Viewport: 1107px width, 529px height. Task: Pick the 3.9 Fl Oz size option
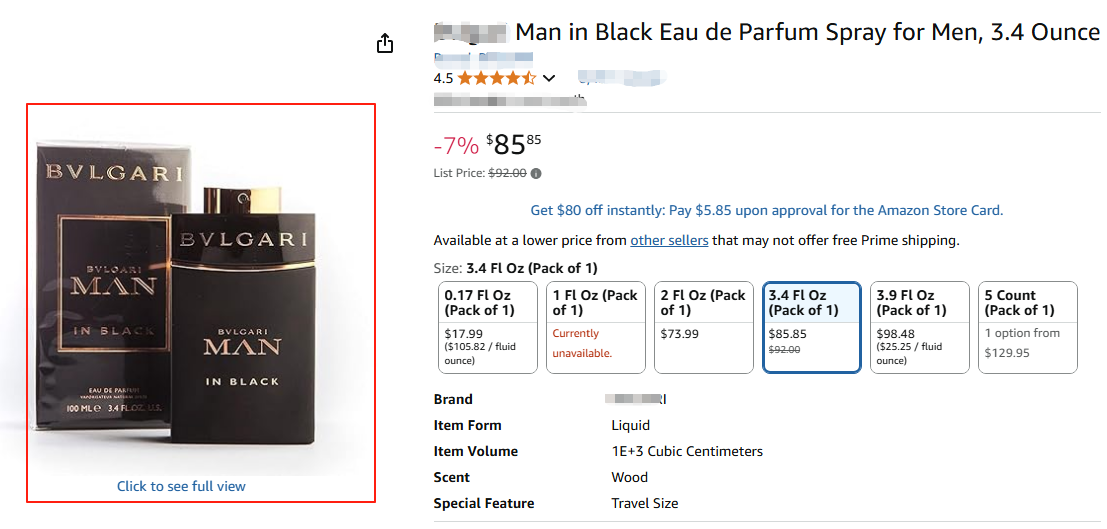[x=919, y=327]
